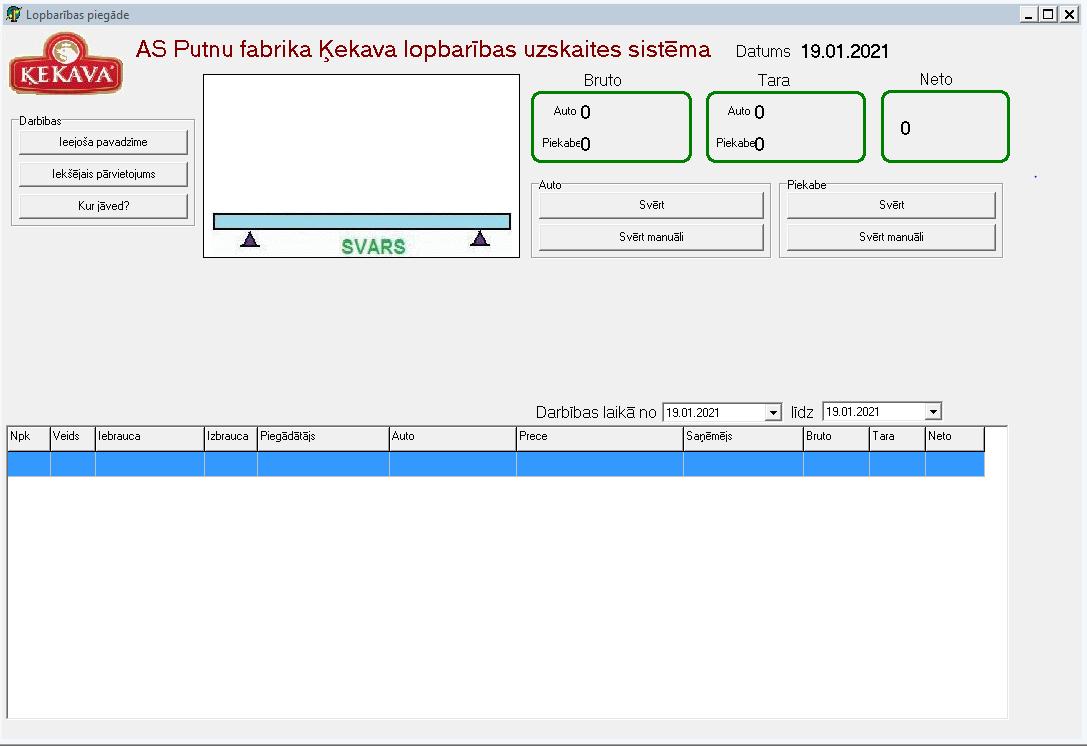Minimize the Lopbarības piegāde window
Image resolution: width=1087 pixels, height=746 pixels.
coord(1029,15)
